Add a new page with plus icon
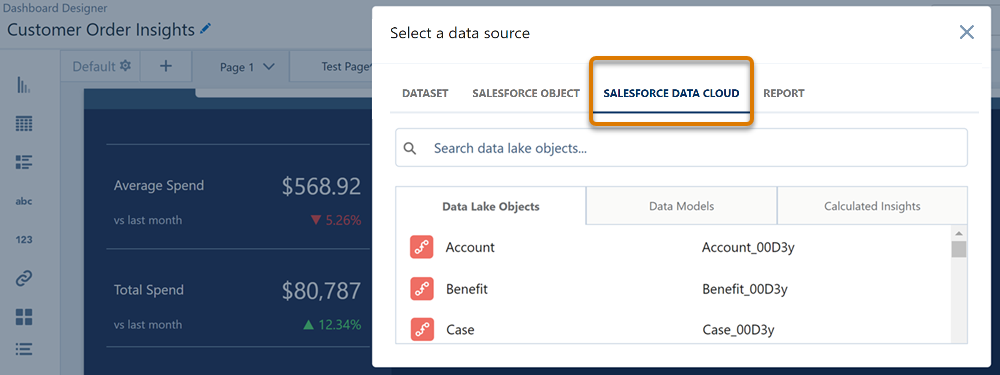 (x=166, y=66)
